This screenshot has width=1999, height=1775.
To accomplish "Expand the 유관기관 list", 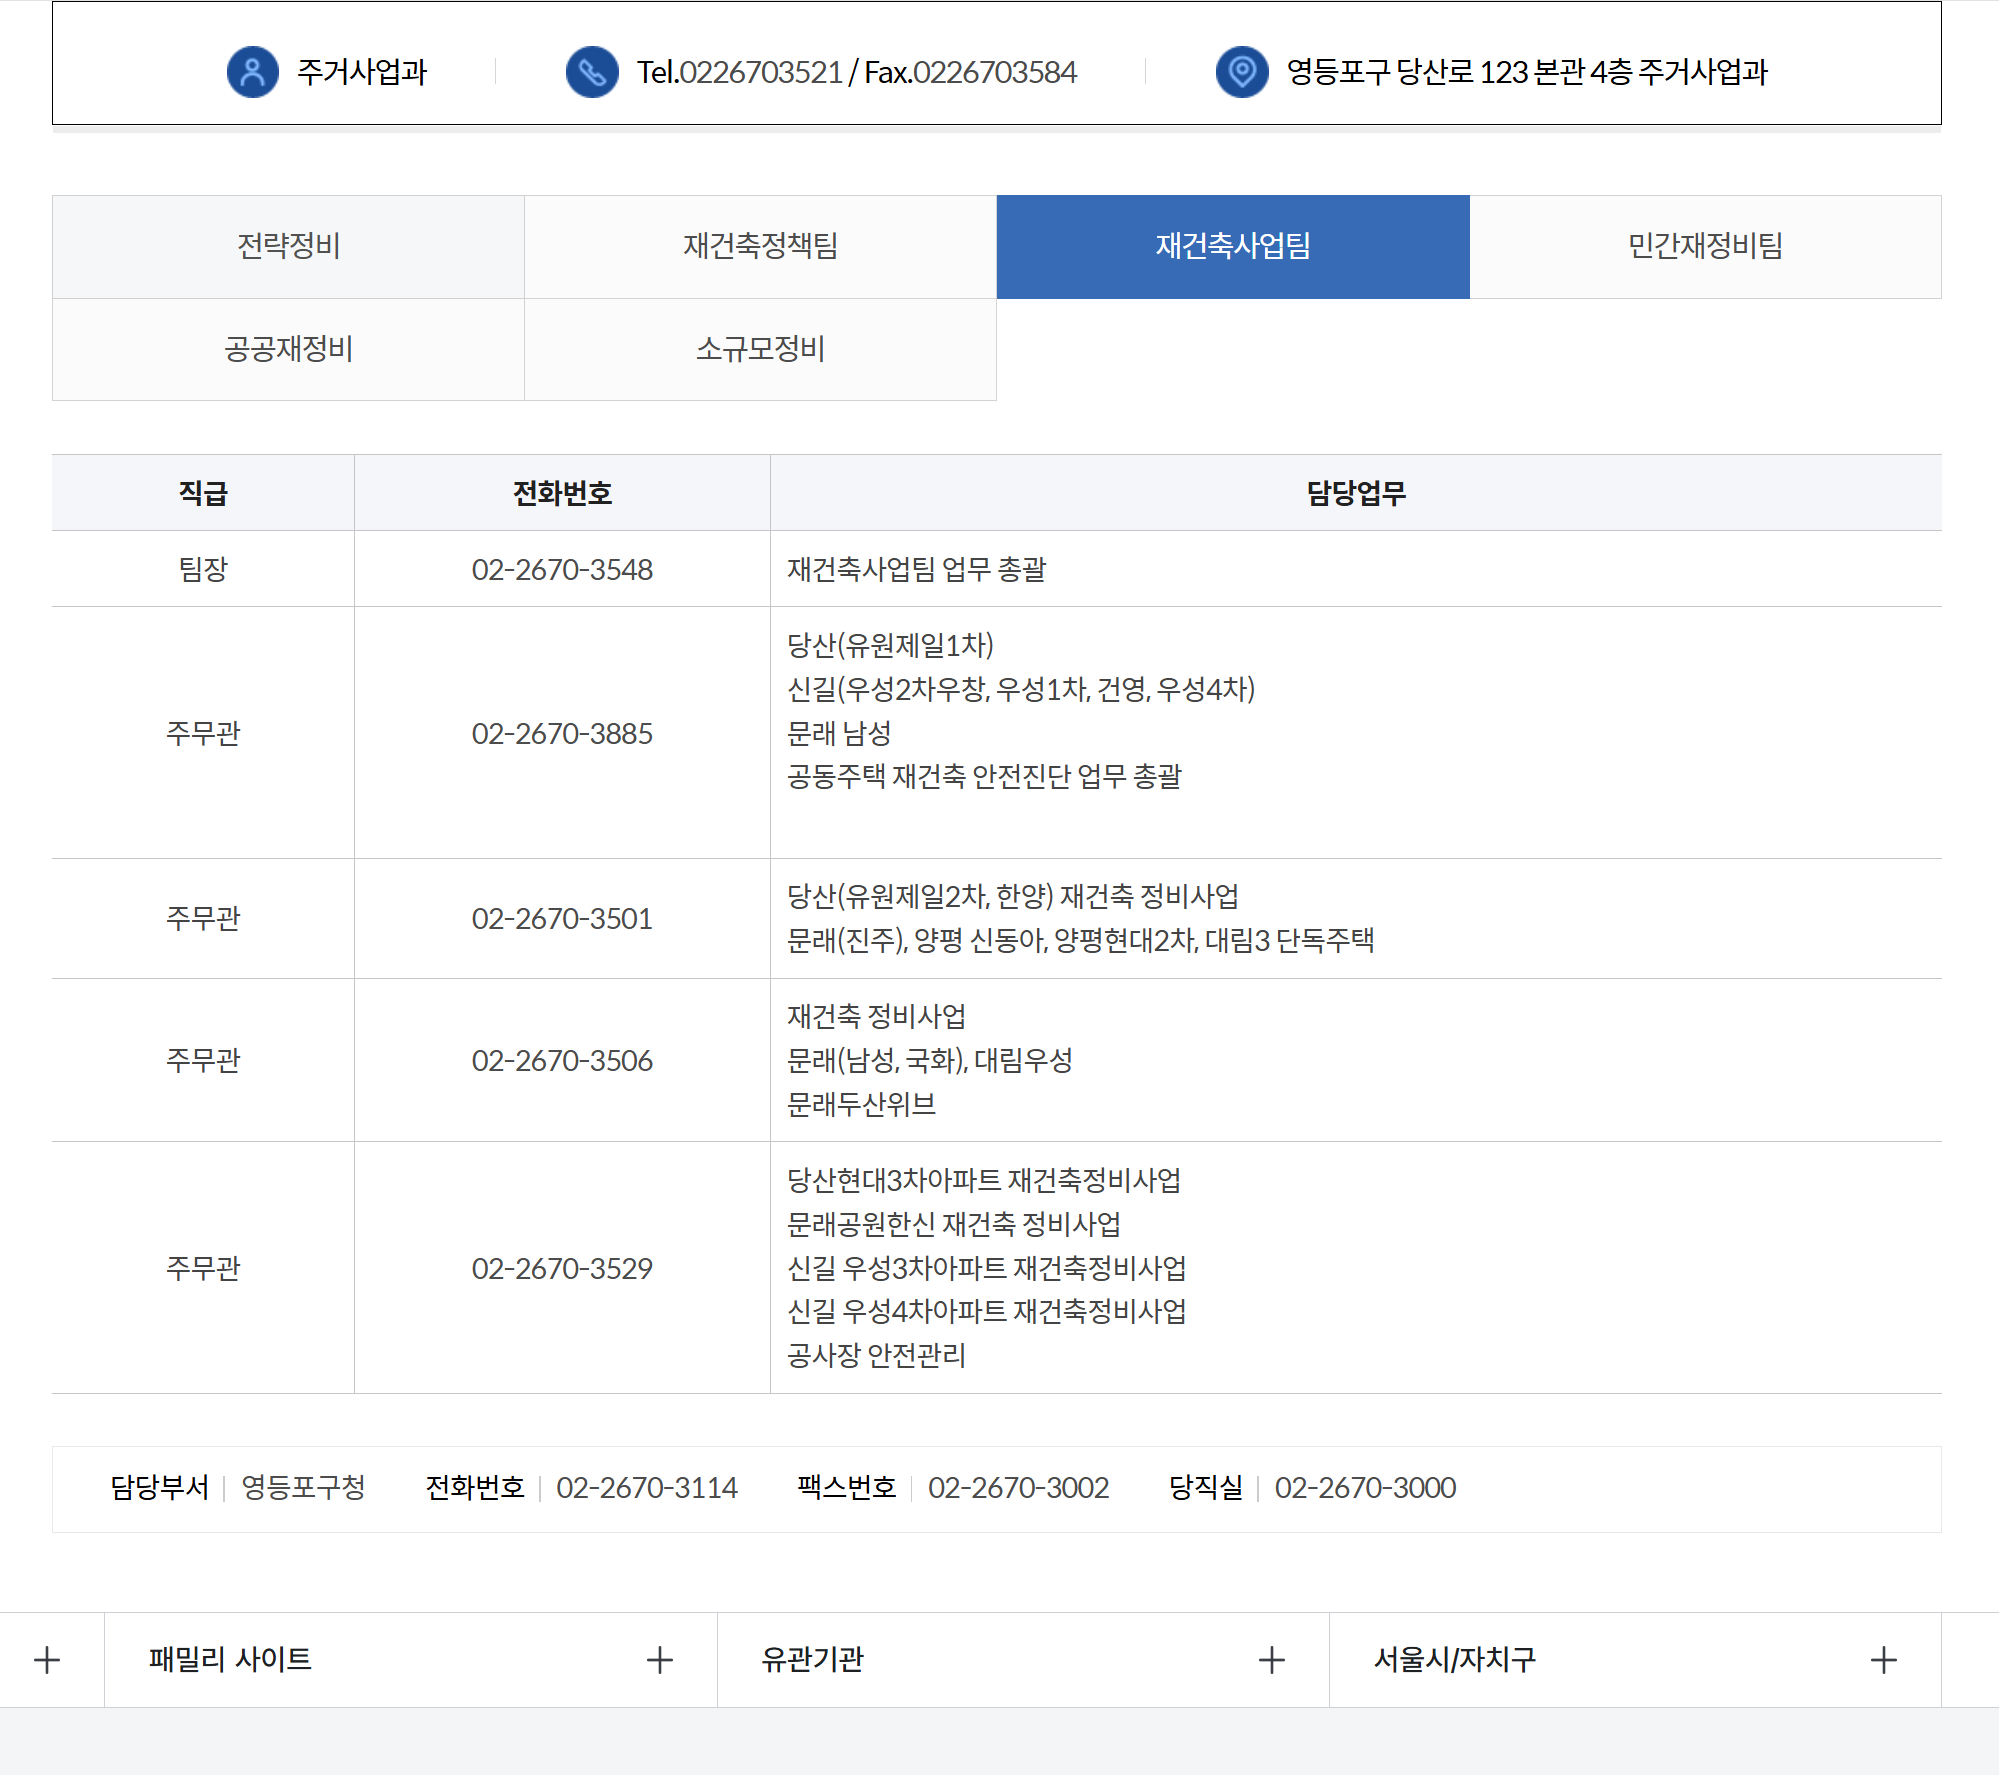I will [x=812, y=1660].
